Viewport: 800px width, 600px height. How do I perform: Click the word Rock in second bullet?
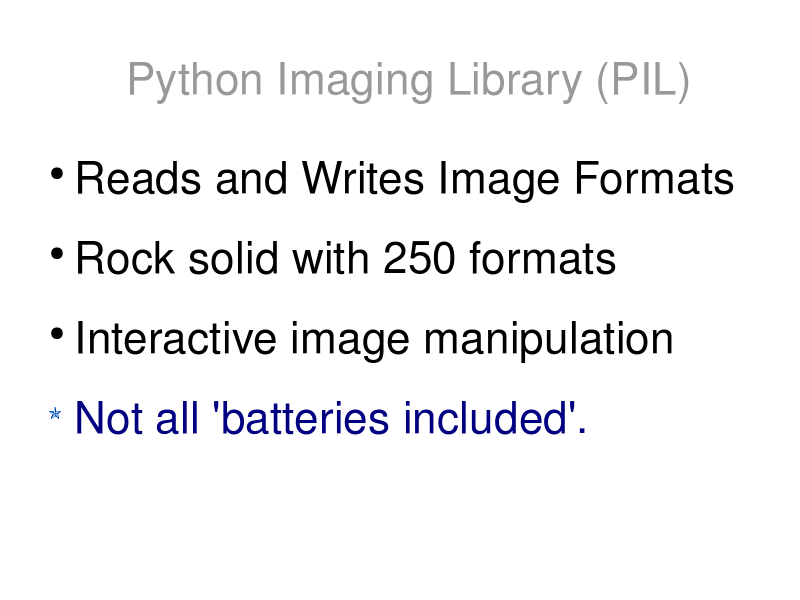(125, 259)
